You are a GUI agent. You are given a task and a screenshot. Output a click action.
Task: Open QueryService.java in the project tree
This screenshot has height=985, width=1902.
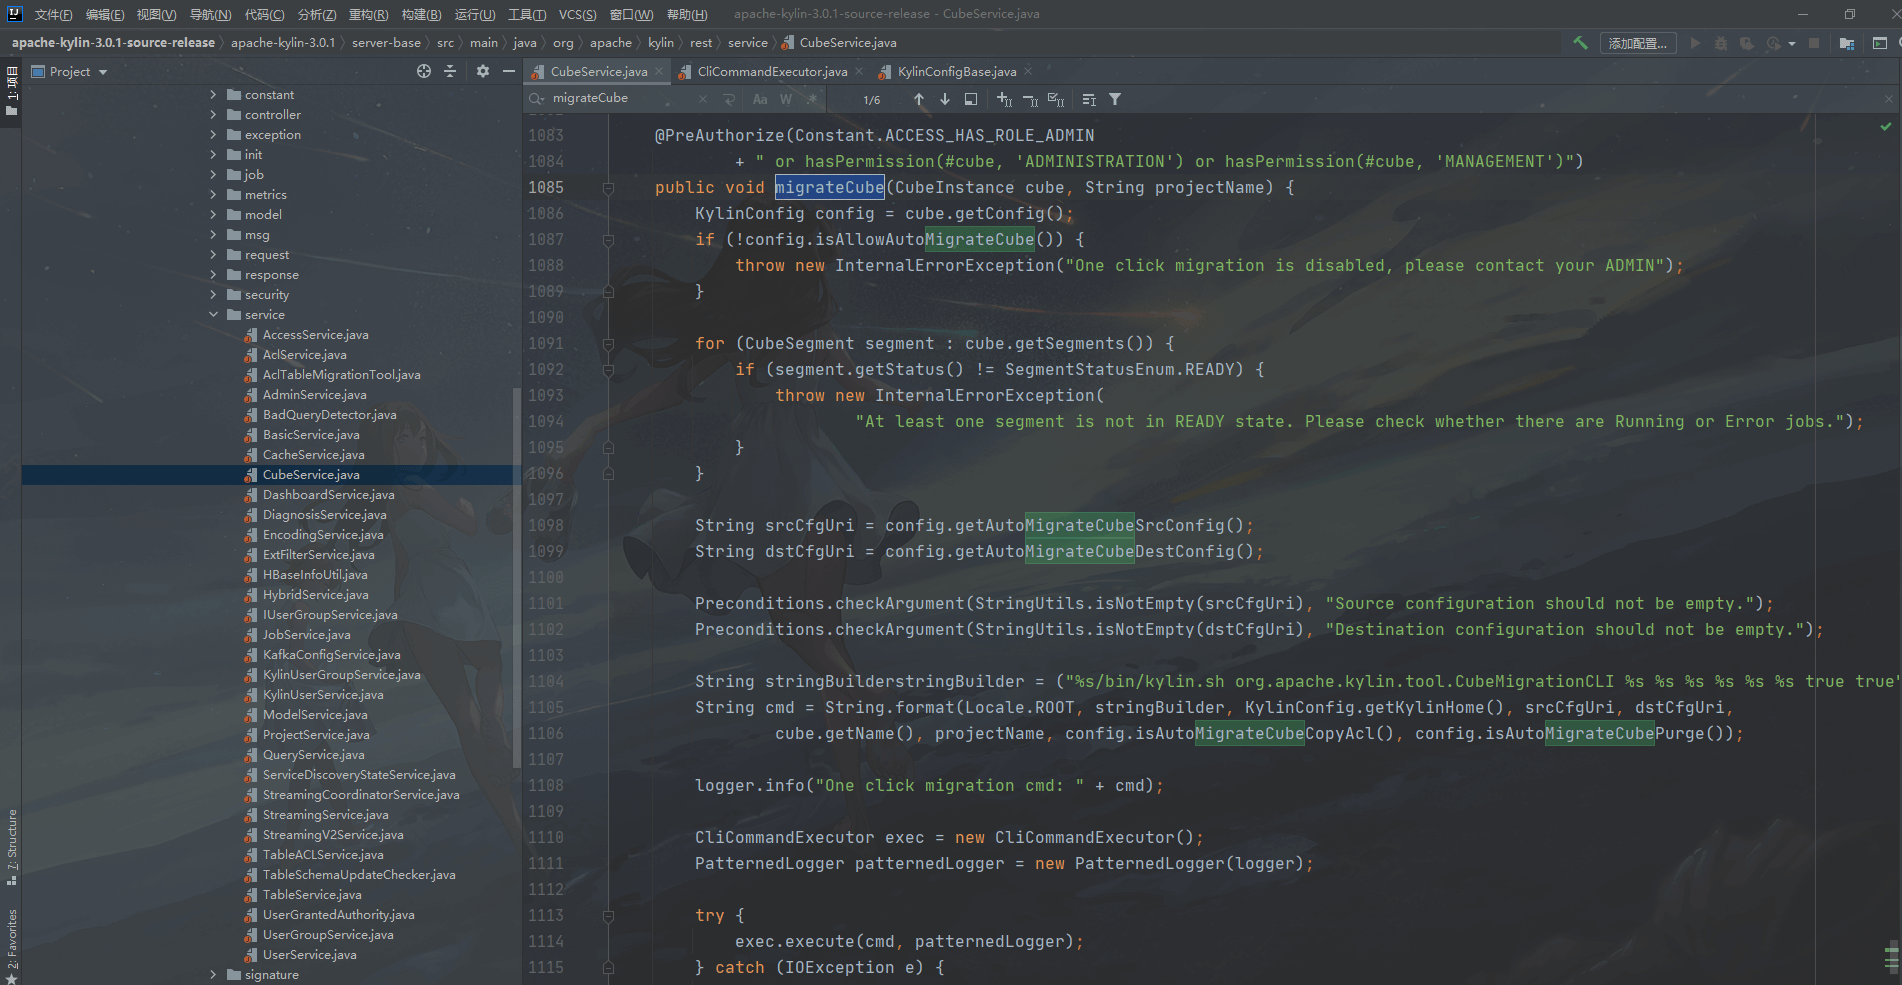tap(313, 755)
